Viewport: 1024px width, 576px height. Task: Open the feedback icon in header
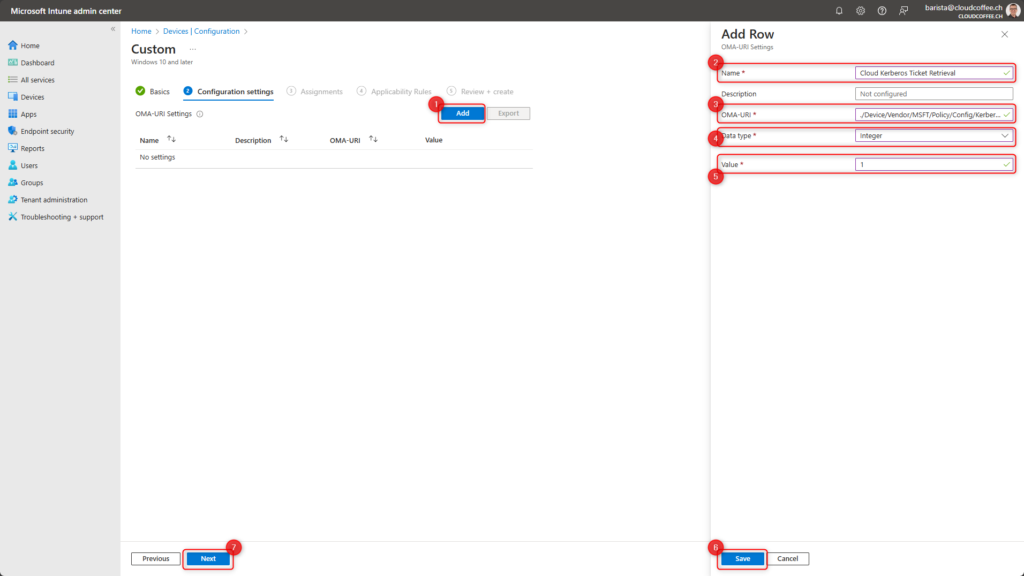click(x=904, y=10)
